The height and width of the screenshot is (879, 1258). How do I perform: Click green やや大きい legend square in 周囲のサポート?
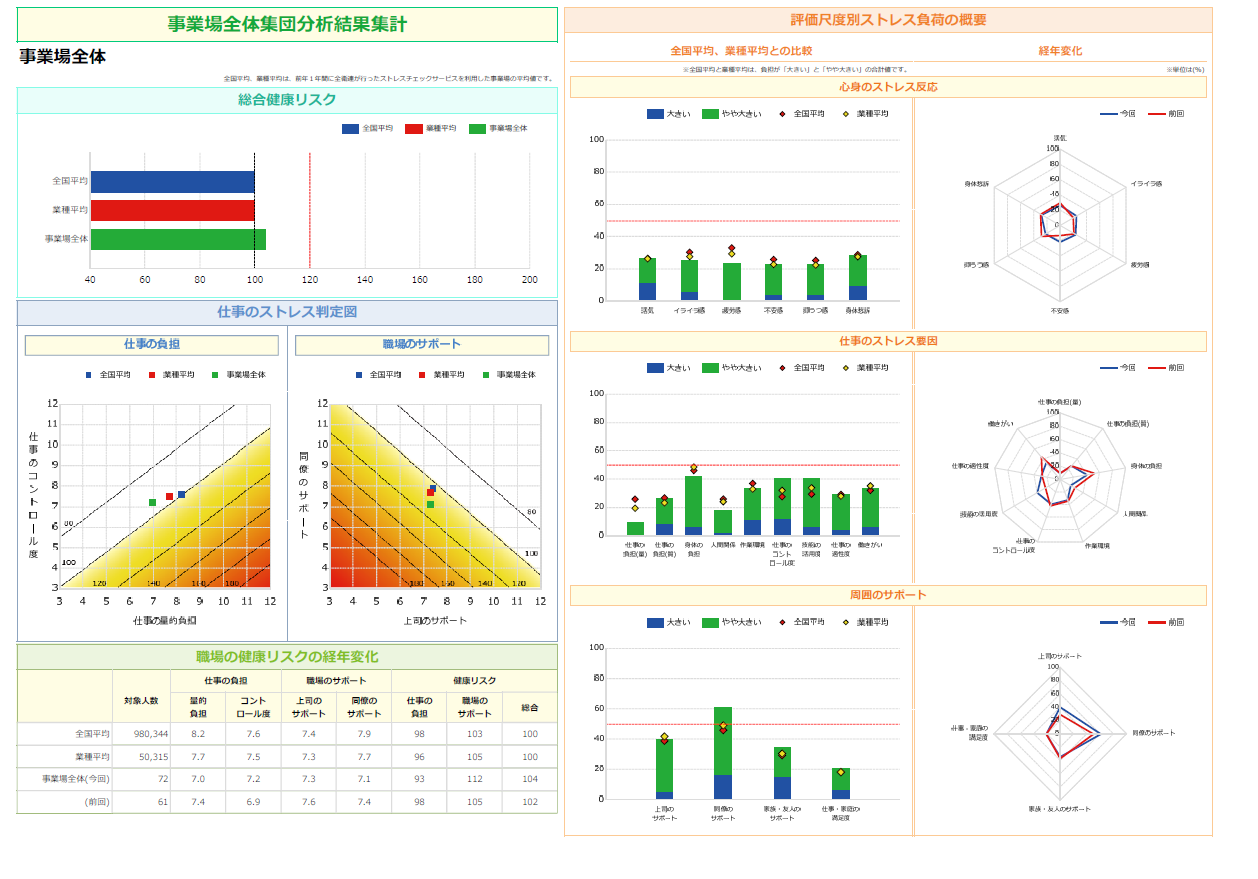710,622
